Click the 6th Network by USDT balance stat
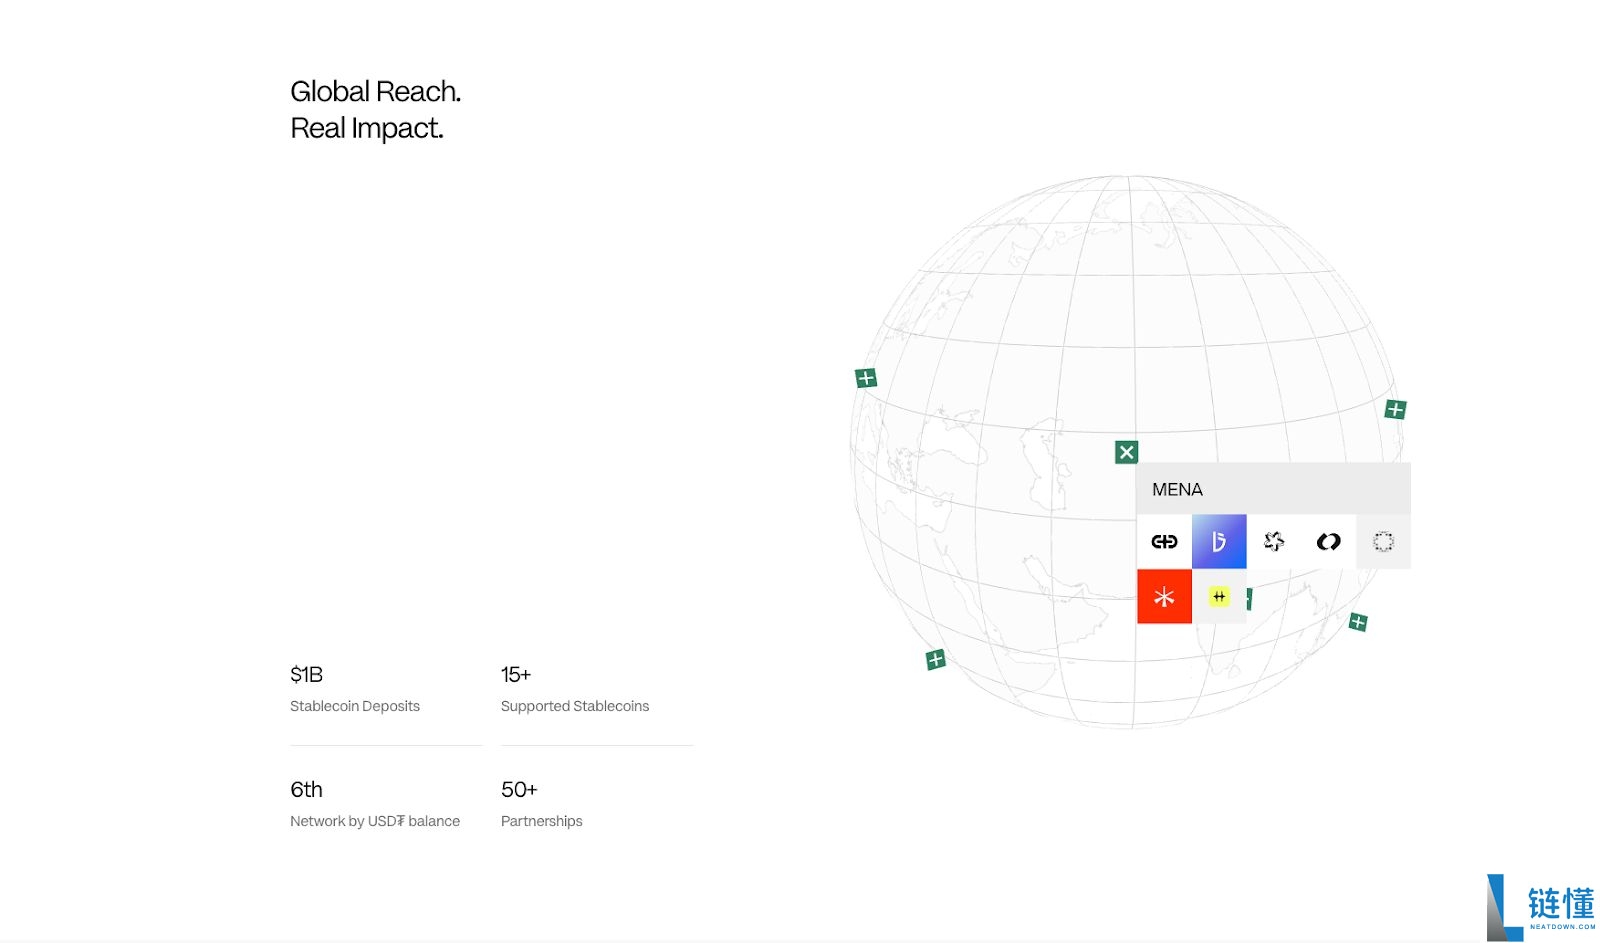Viewport: 1600px width, 943px height. (374, 804)
